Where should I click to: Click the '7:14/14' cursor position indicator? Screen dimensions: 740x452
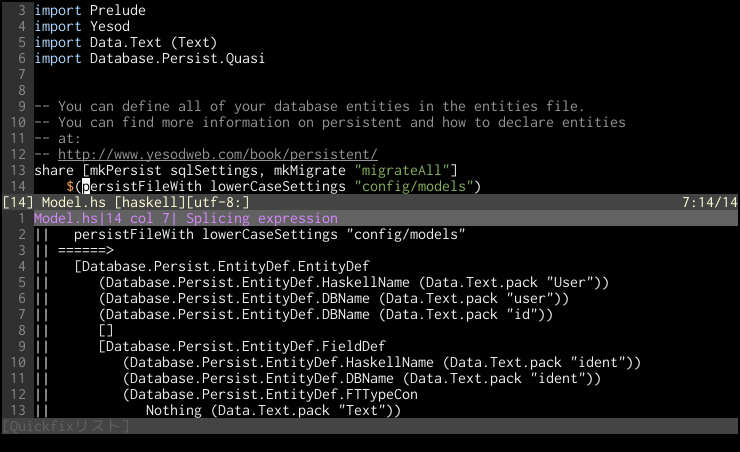(x=708, y=202)
